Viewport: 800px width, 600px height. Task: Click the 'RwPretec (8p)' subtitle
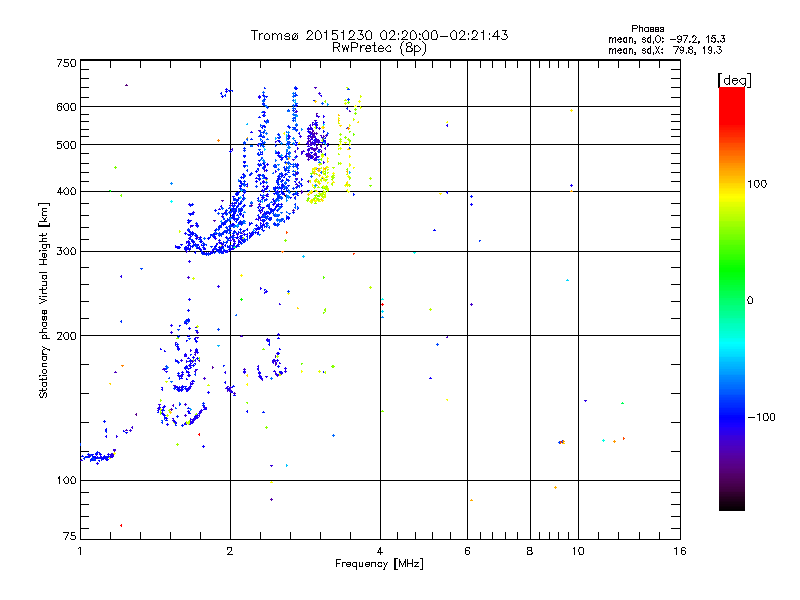pos(379,48)
